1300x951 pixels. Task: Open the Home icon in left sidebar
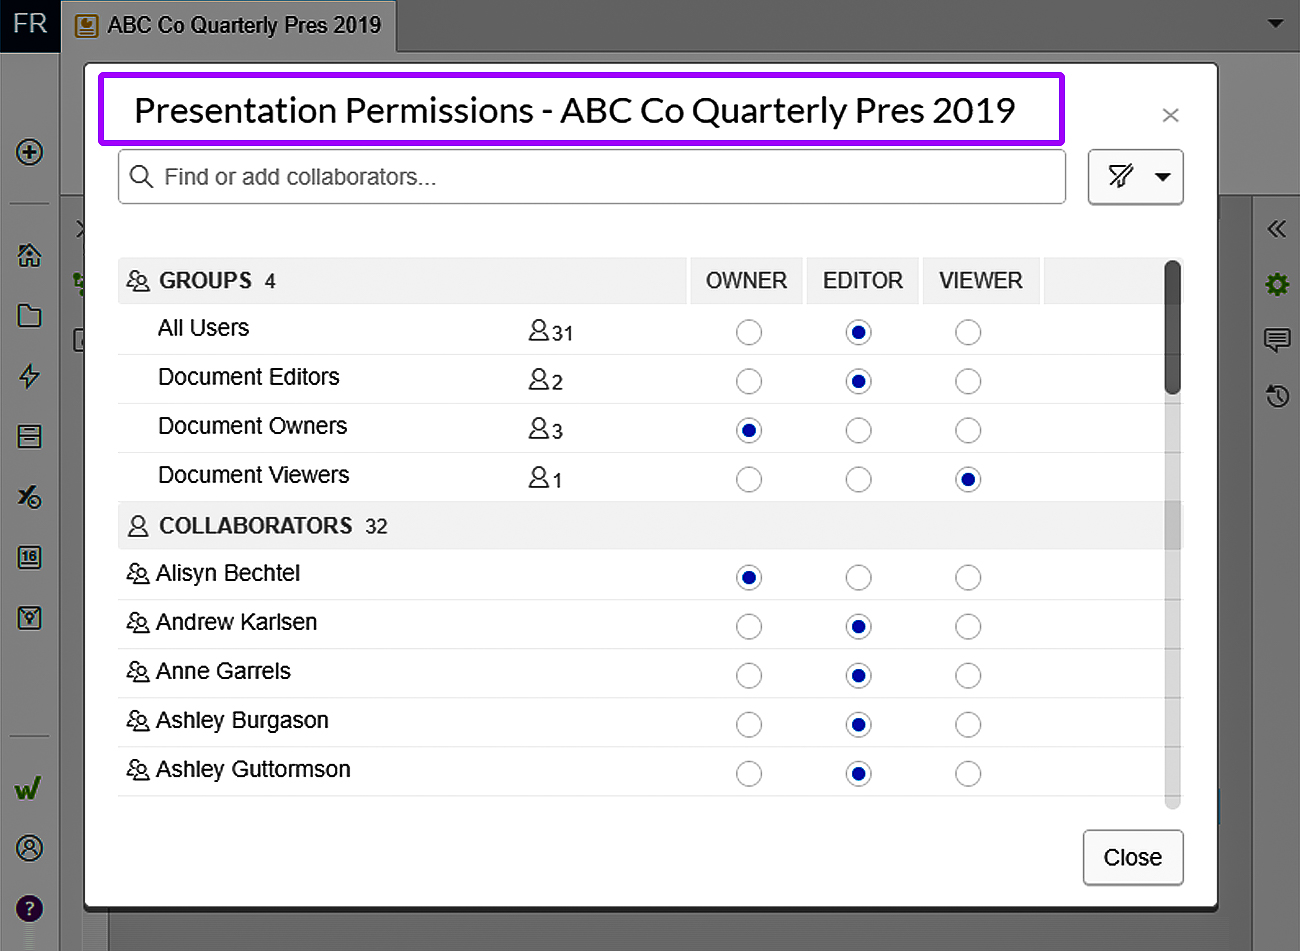[30, 255]
